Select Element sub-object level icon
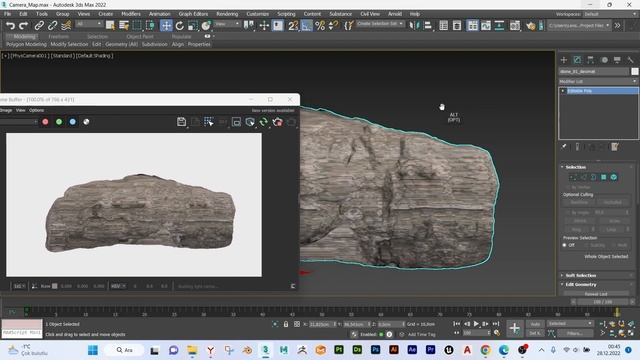 [x=614, y=177]
